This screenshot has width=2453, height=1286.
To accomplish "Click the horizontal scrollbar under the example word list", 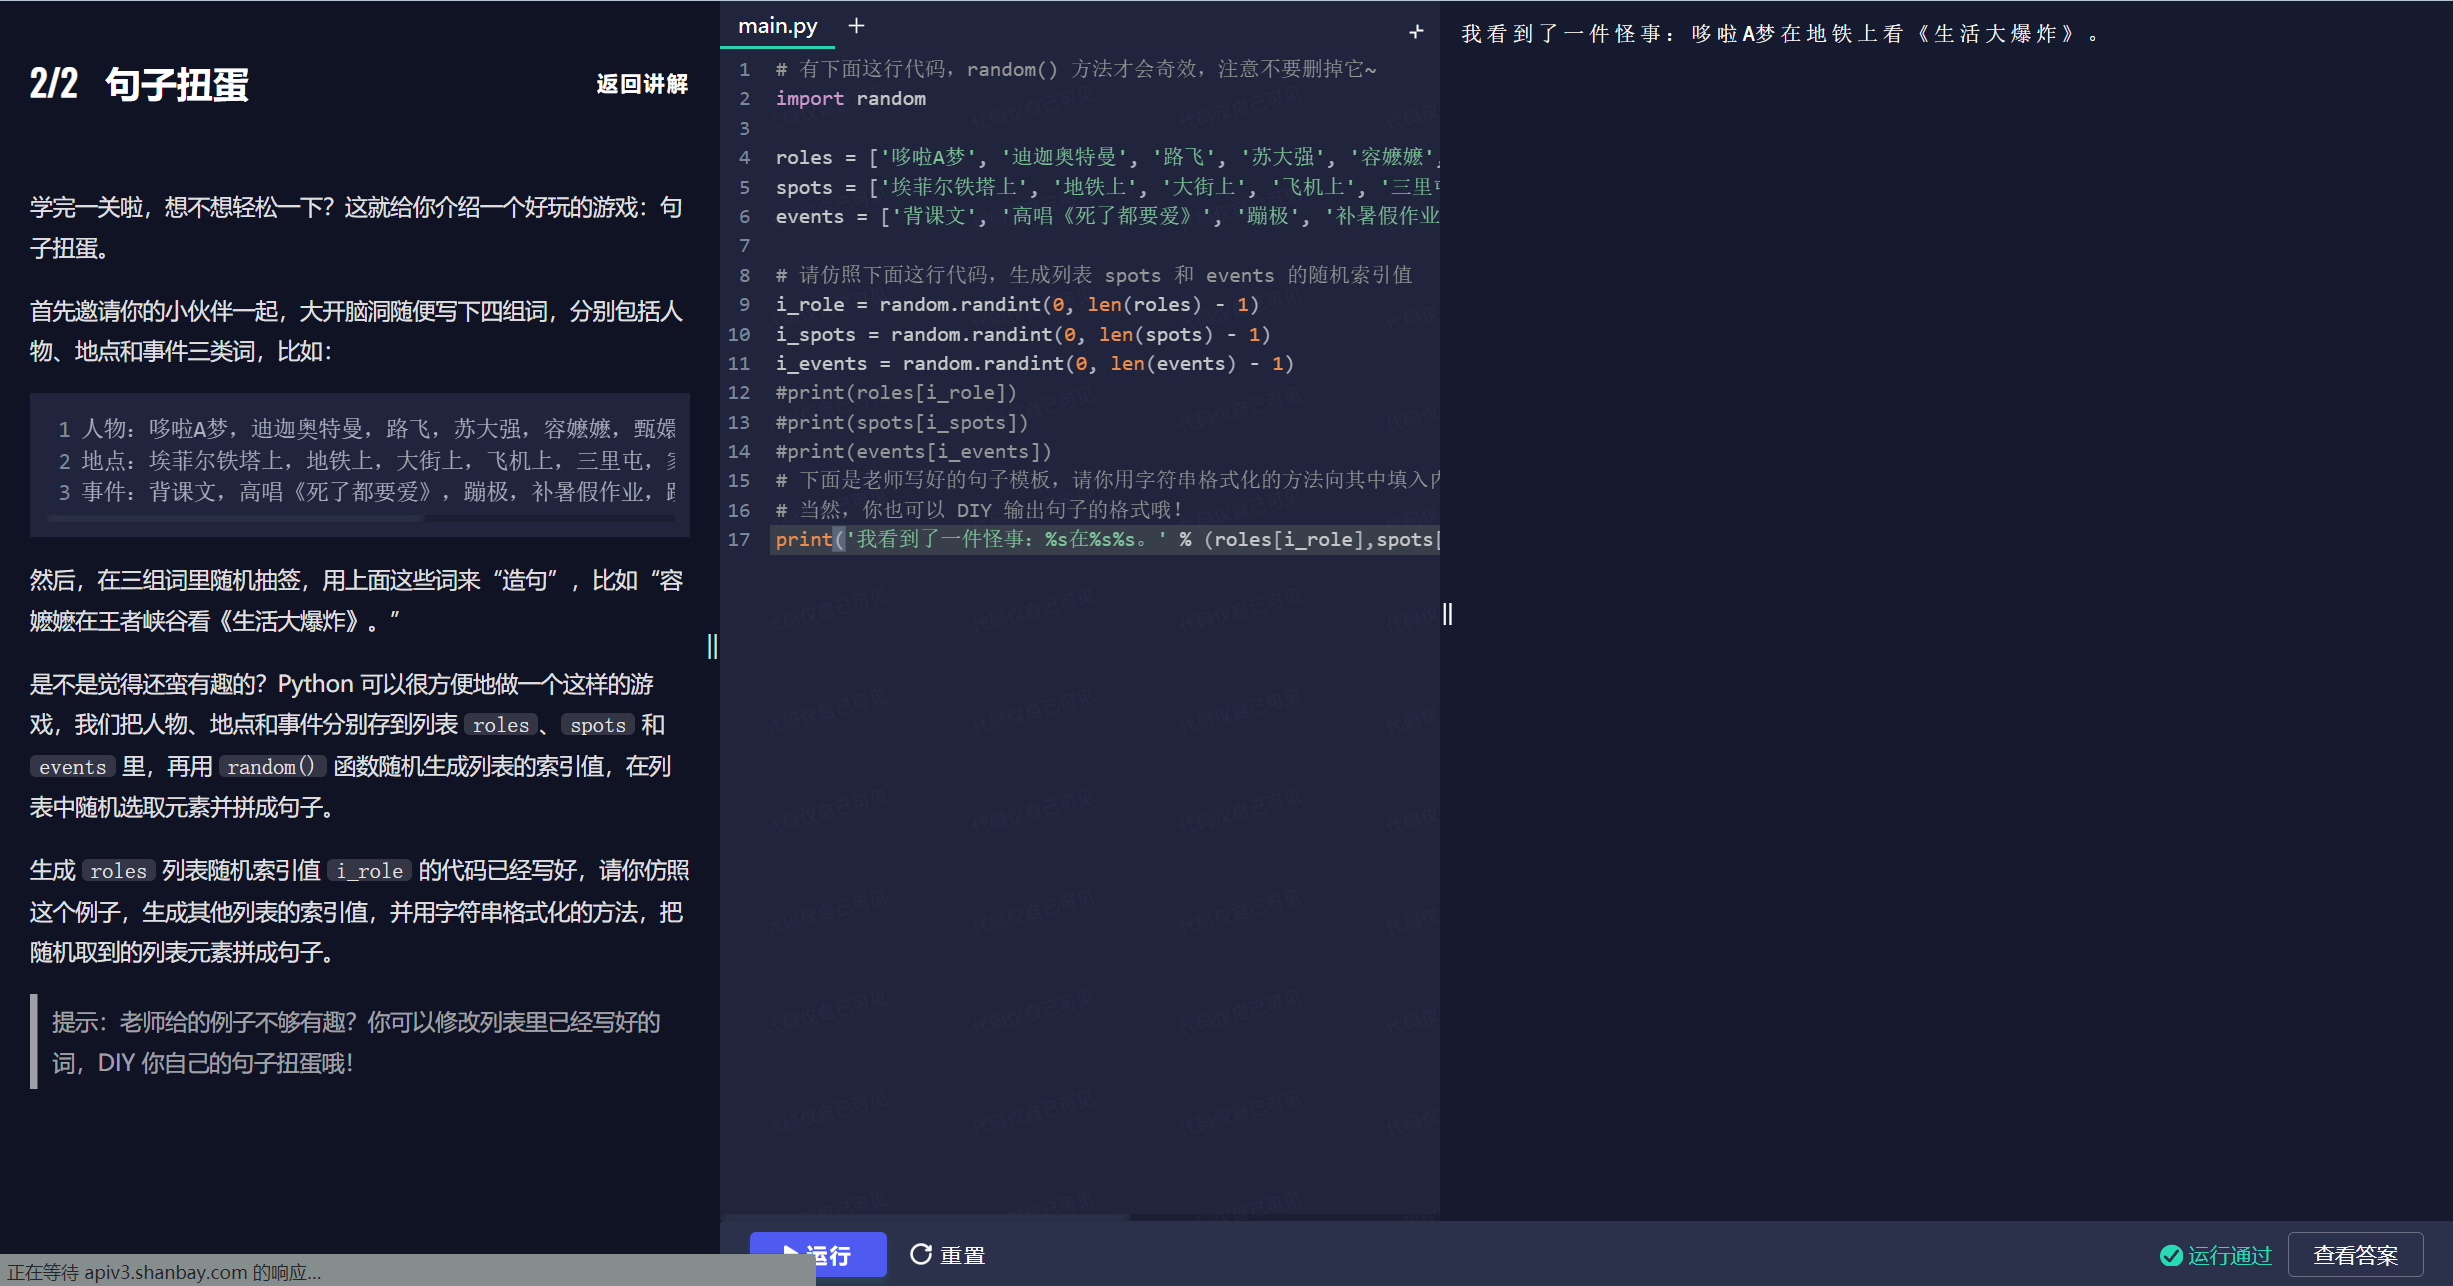I will (236, 519).
